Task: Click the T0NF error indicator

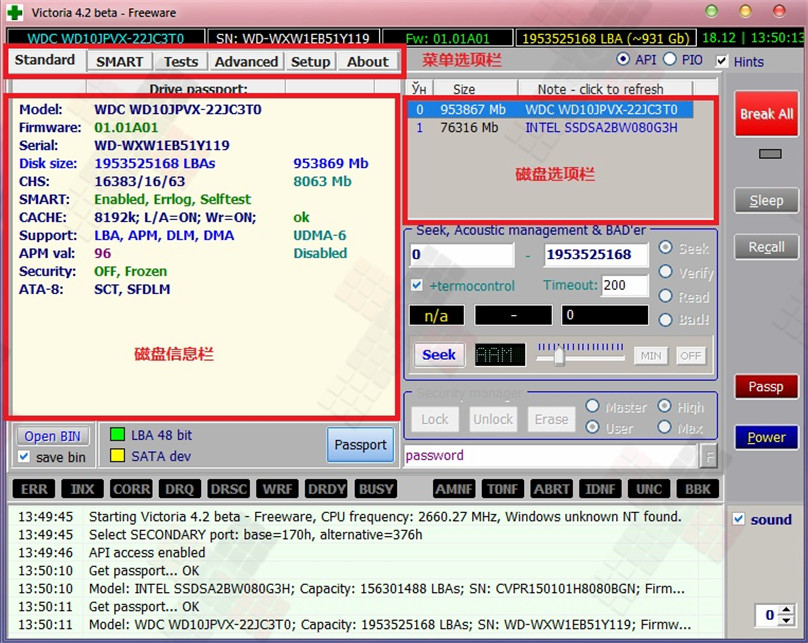Action: click(503, 489)
